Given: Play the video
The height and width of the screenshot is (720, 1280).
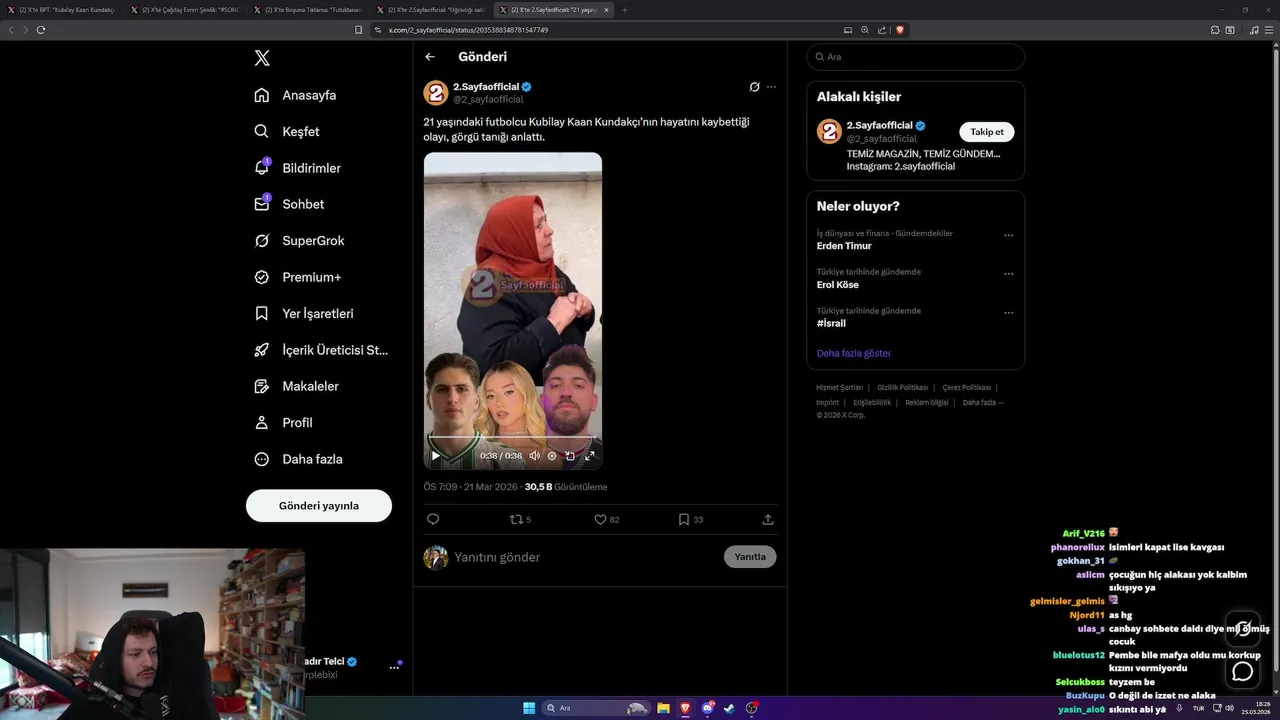Looking at the screenshot, I should tap(435, 456).
